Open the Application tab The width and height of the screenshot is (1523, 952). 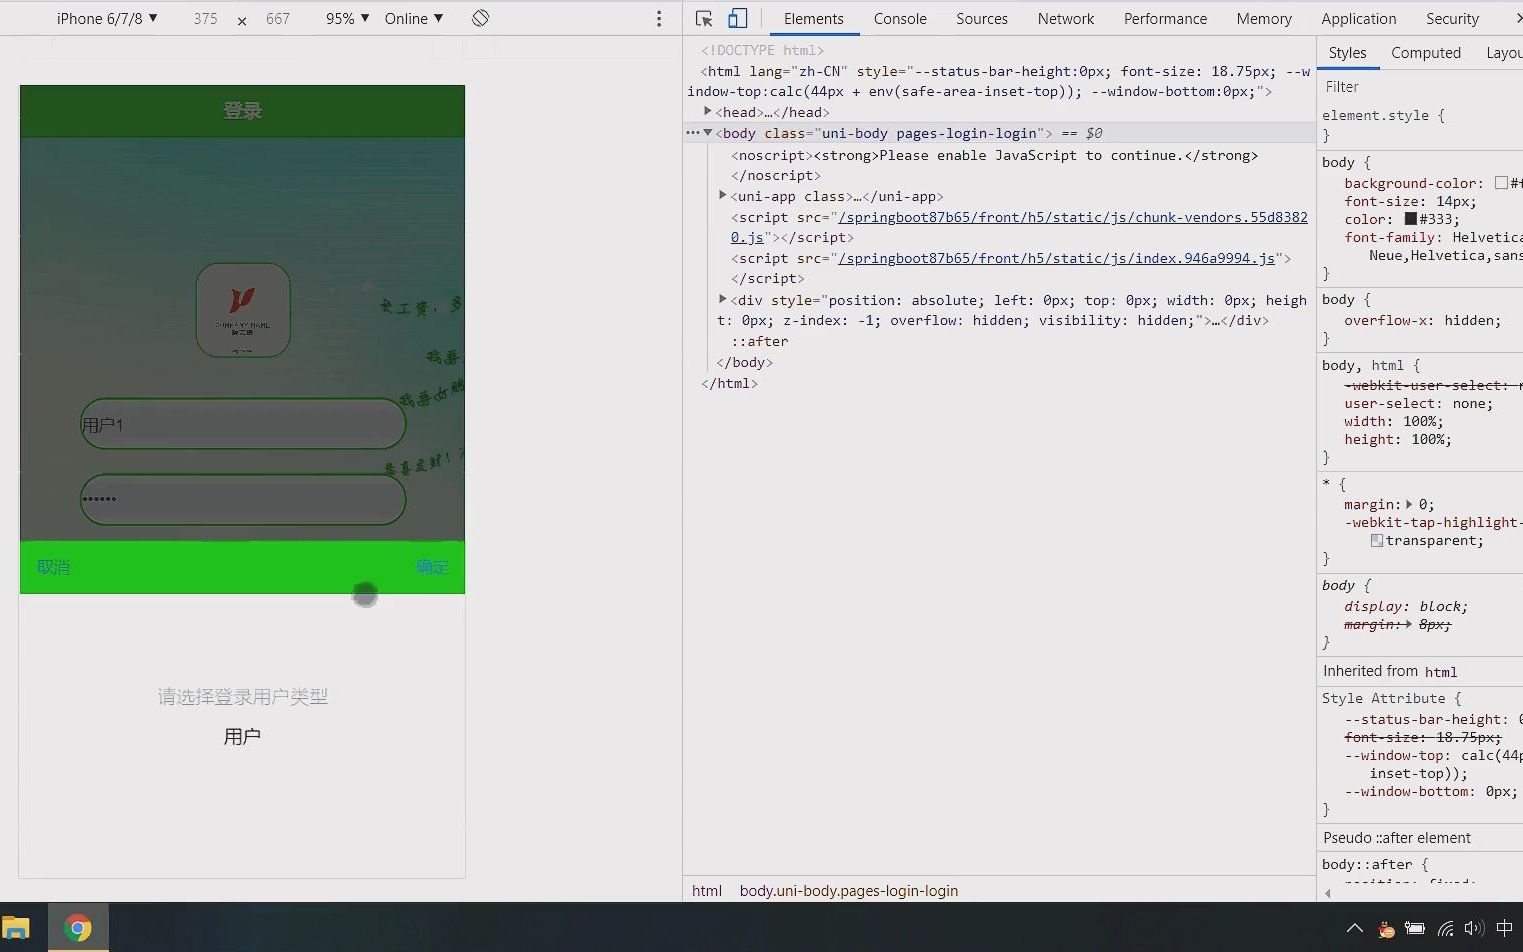pyautogui.click(x=1358, y=18)
